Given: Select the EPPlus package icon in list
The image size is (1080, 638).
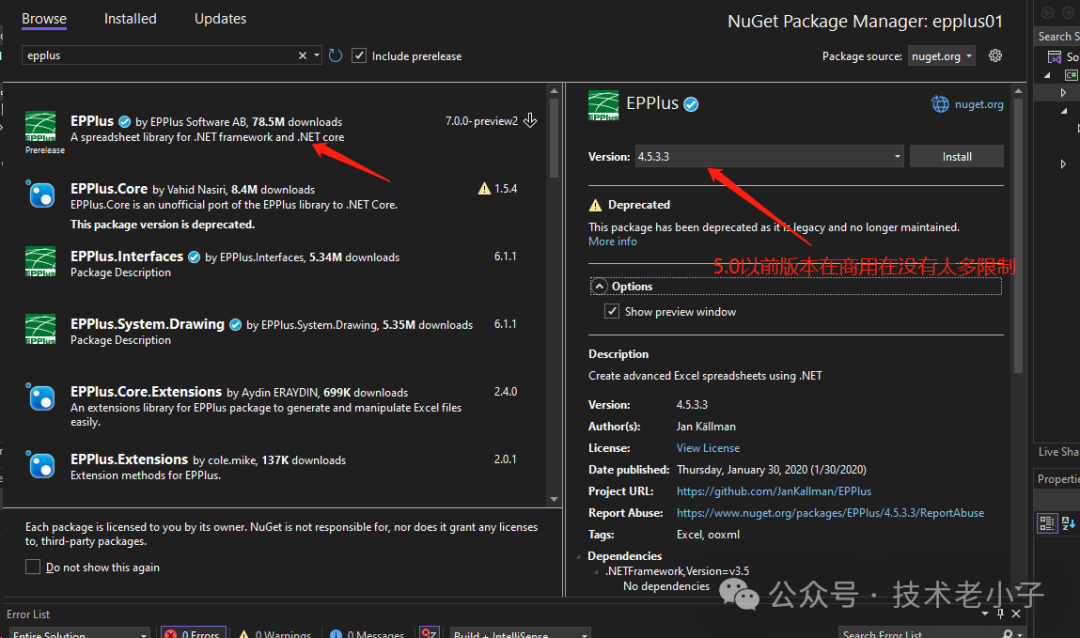Looking at the screenshot, I should pos(41,127).
